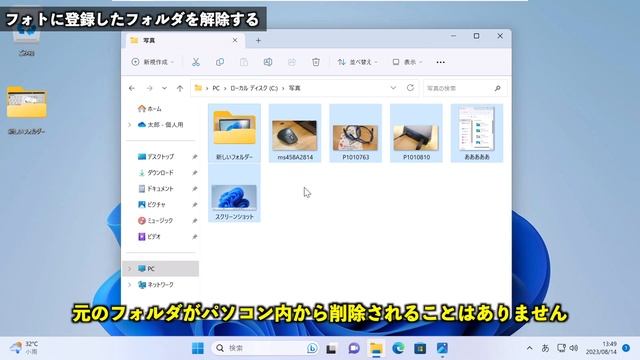
Task: Open the weather widget 32°C
Action: click(x=24, y=348)
